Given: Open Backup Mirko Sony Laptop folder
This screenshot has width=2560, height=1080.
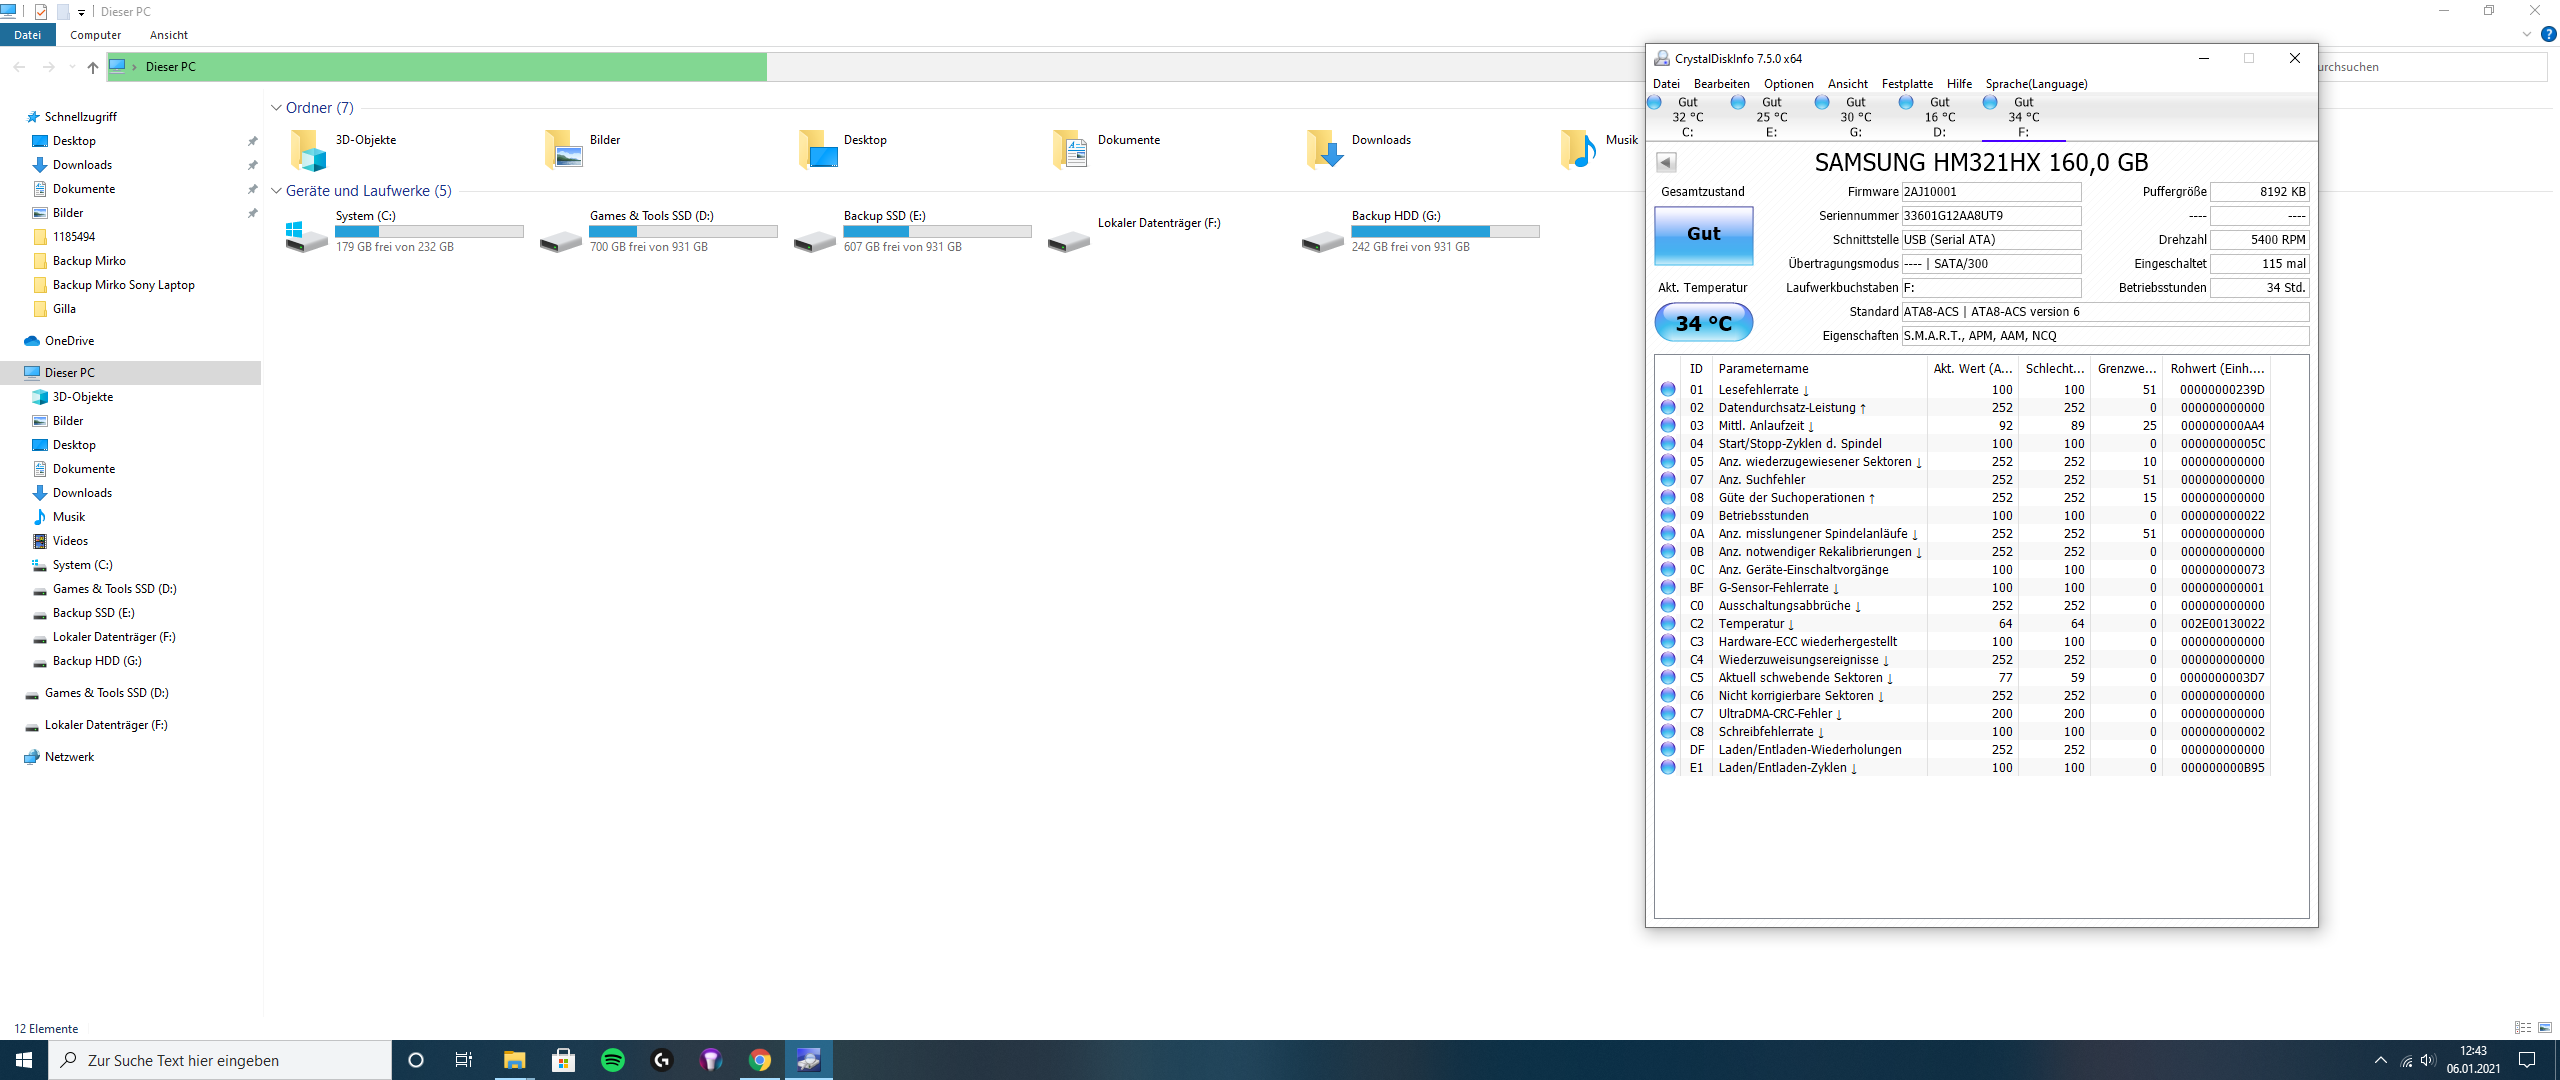Looking at the screenshot, I should tap(123, 285).
